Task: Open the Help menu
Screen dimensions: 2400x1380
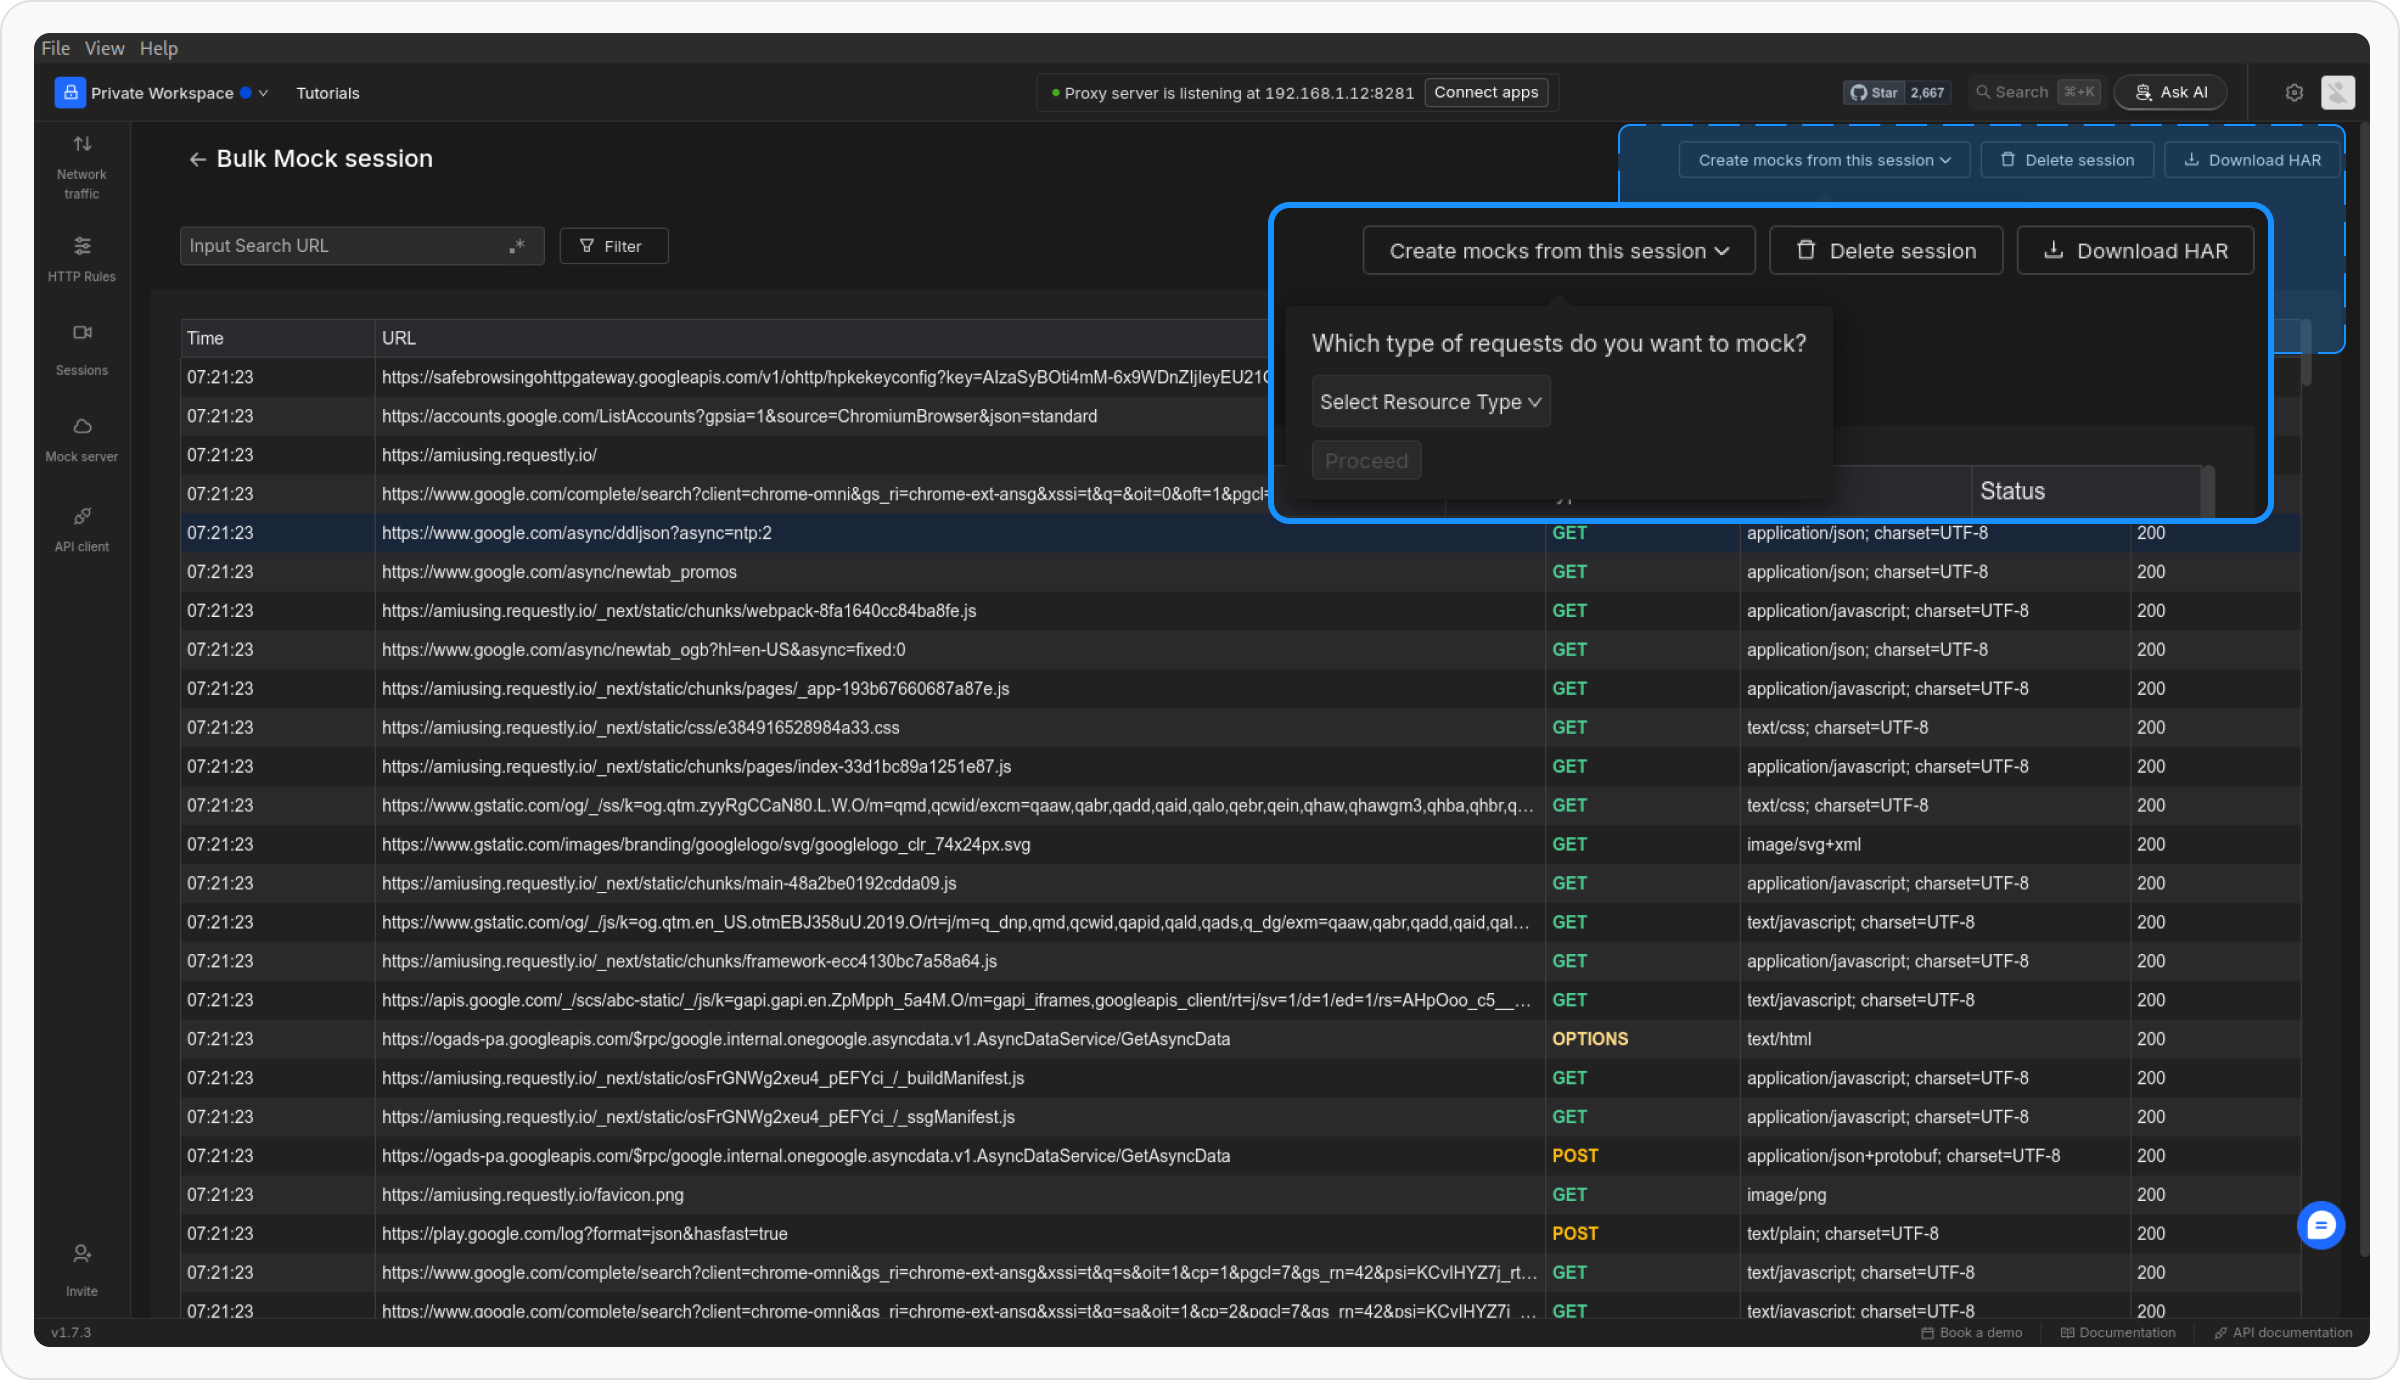Action: pos(158,48)
